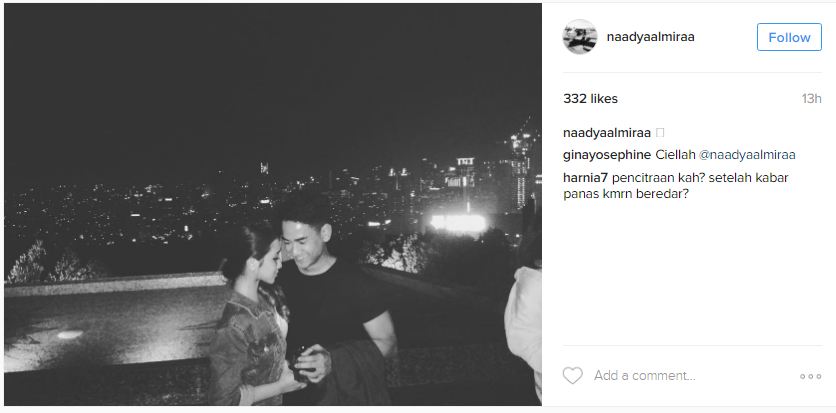
Task: Like the post with the heart icon
Action: pos(573,376)
